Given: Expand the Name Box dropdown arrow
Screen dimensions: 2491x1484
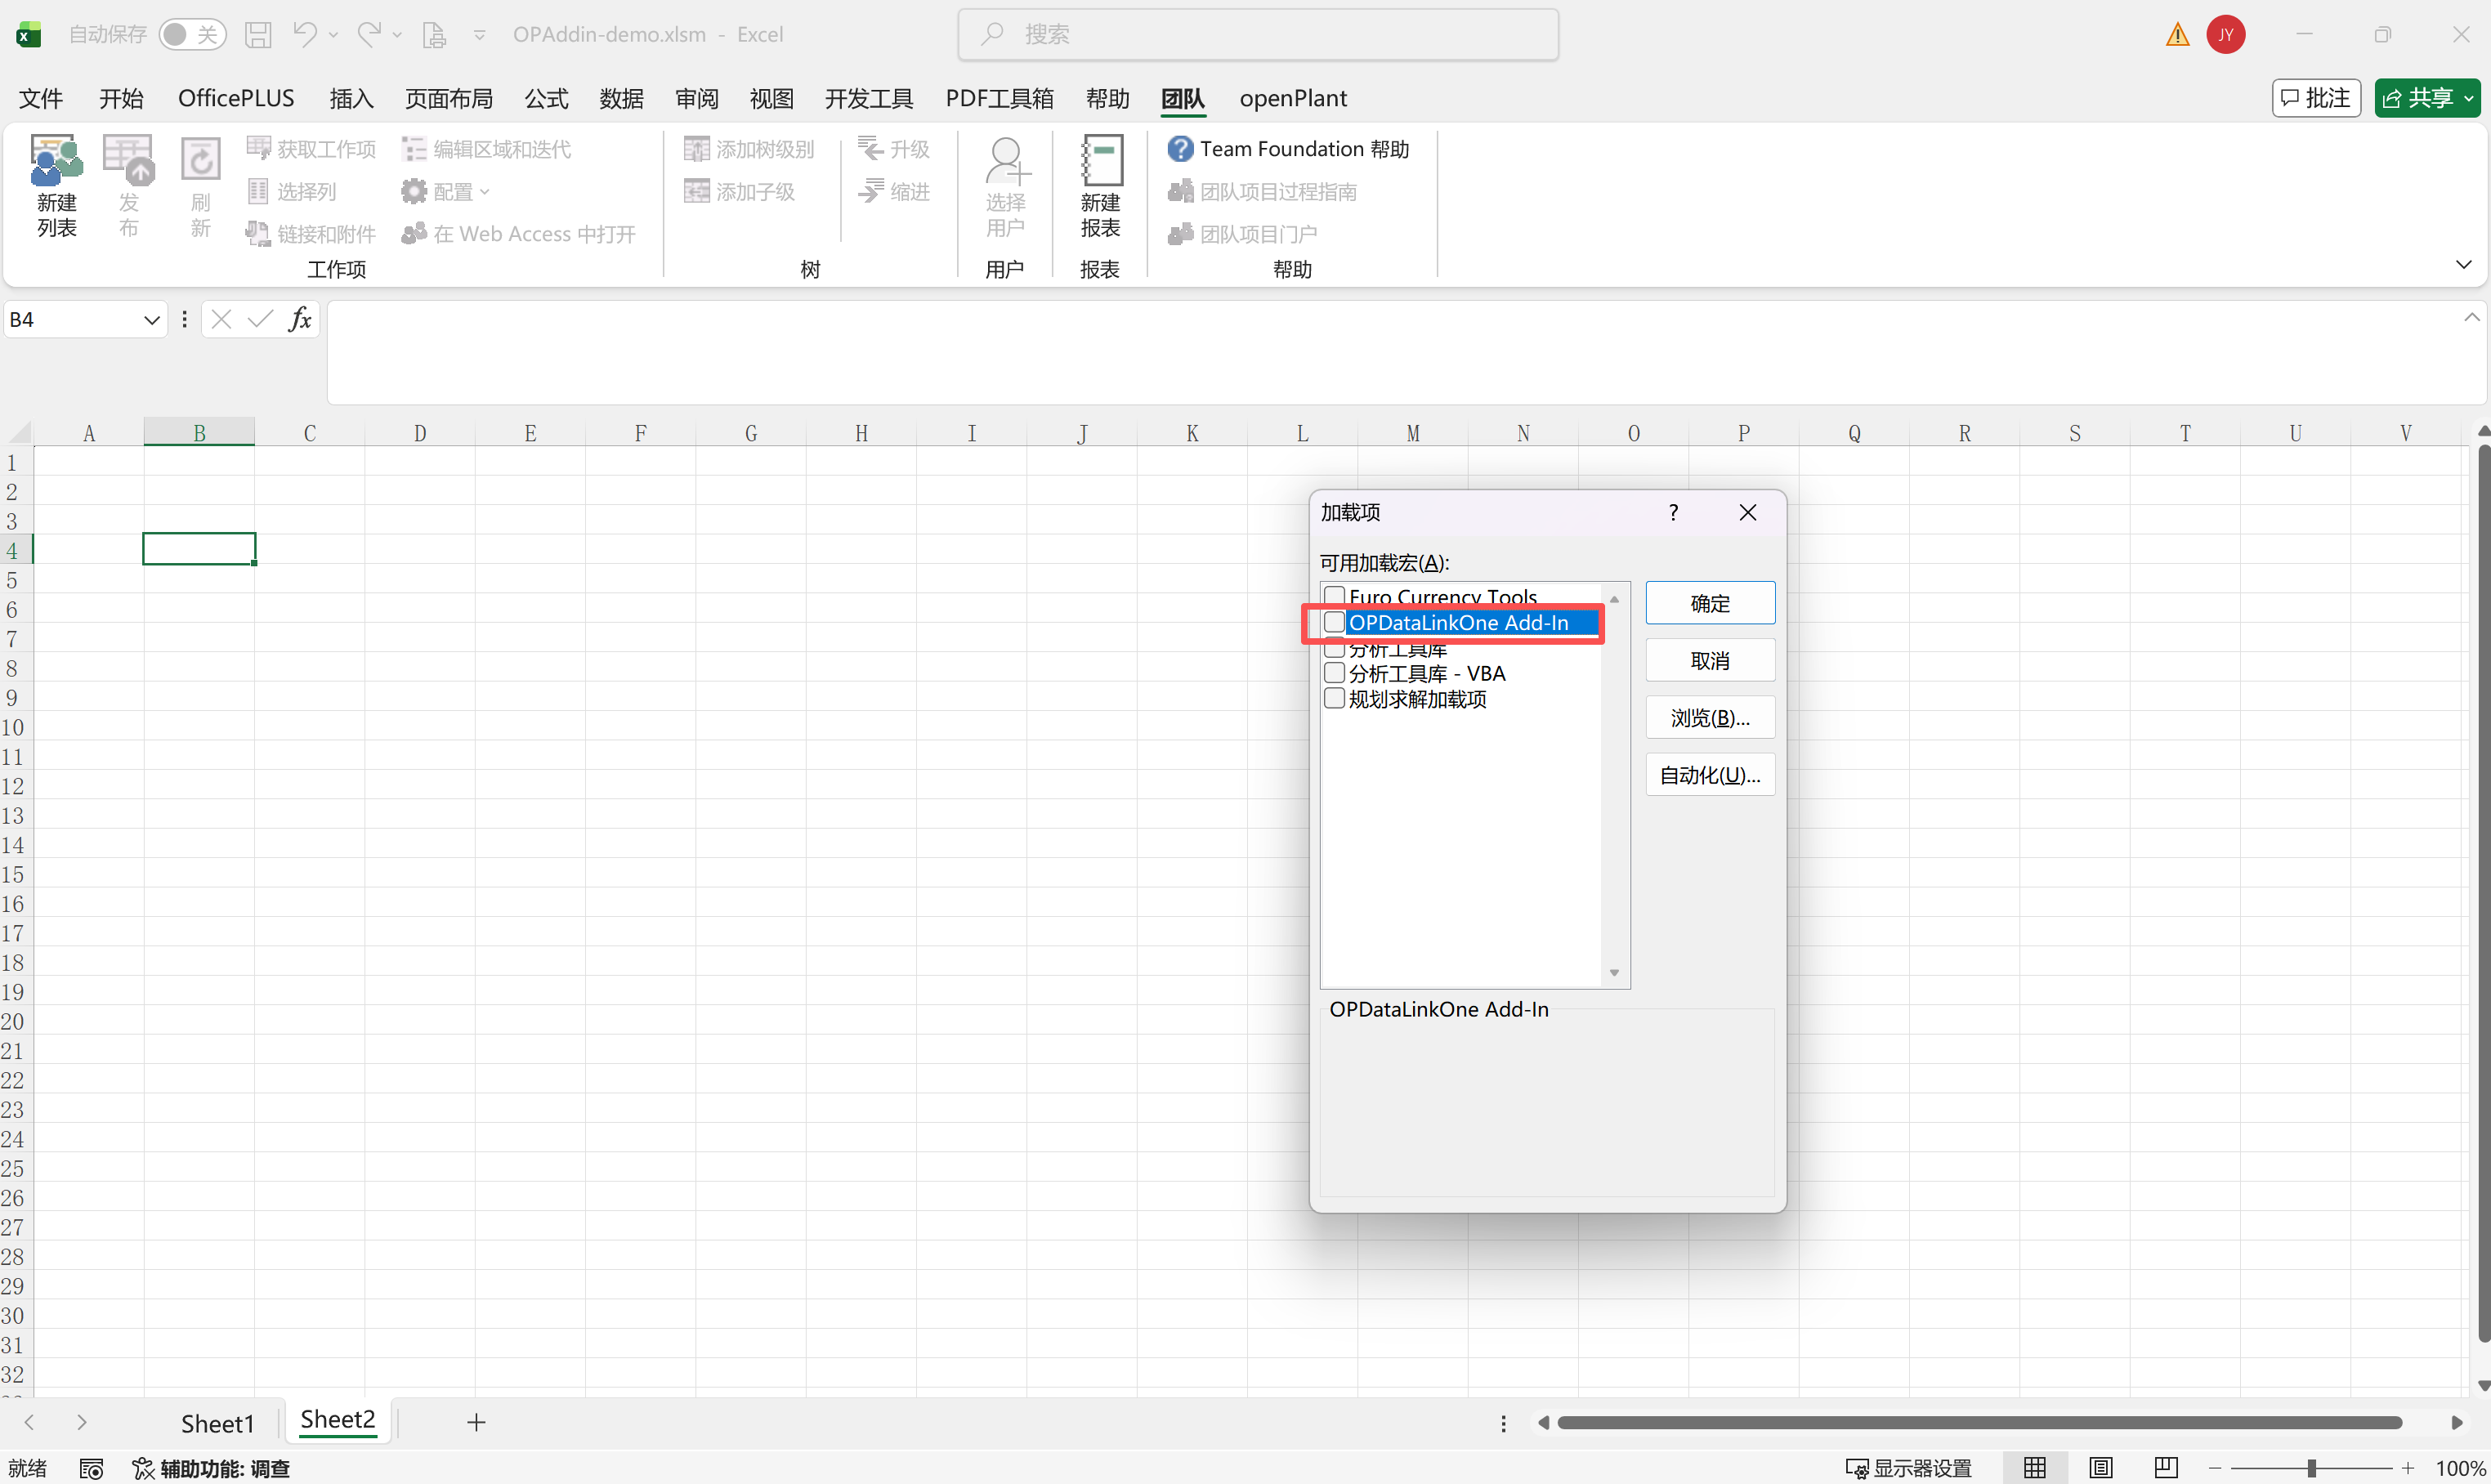Looking at the screenshot, I should pos(152,320).
